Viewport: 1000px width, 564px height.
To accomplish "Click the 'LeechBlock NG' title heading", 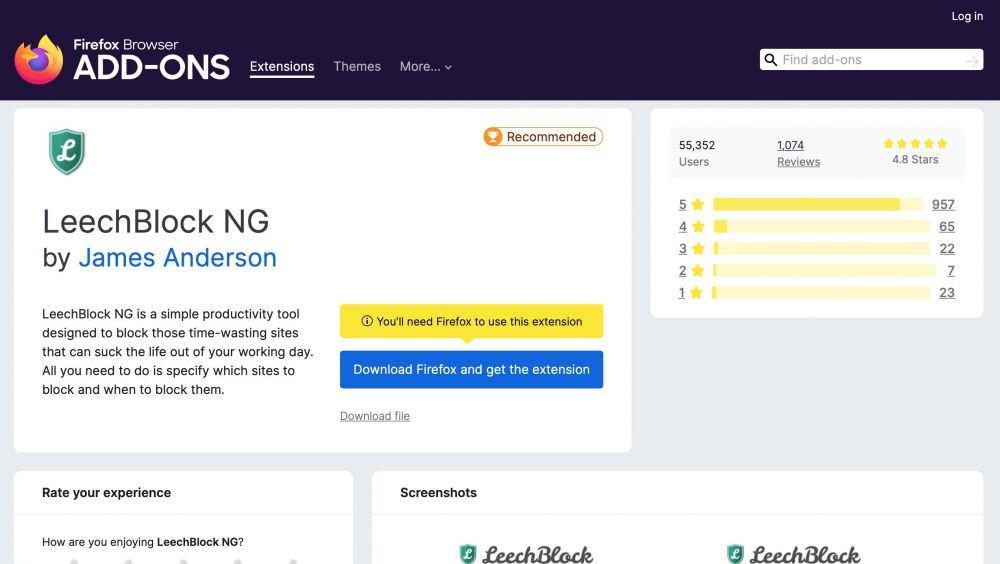I will click(156, 221).
